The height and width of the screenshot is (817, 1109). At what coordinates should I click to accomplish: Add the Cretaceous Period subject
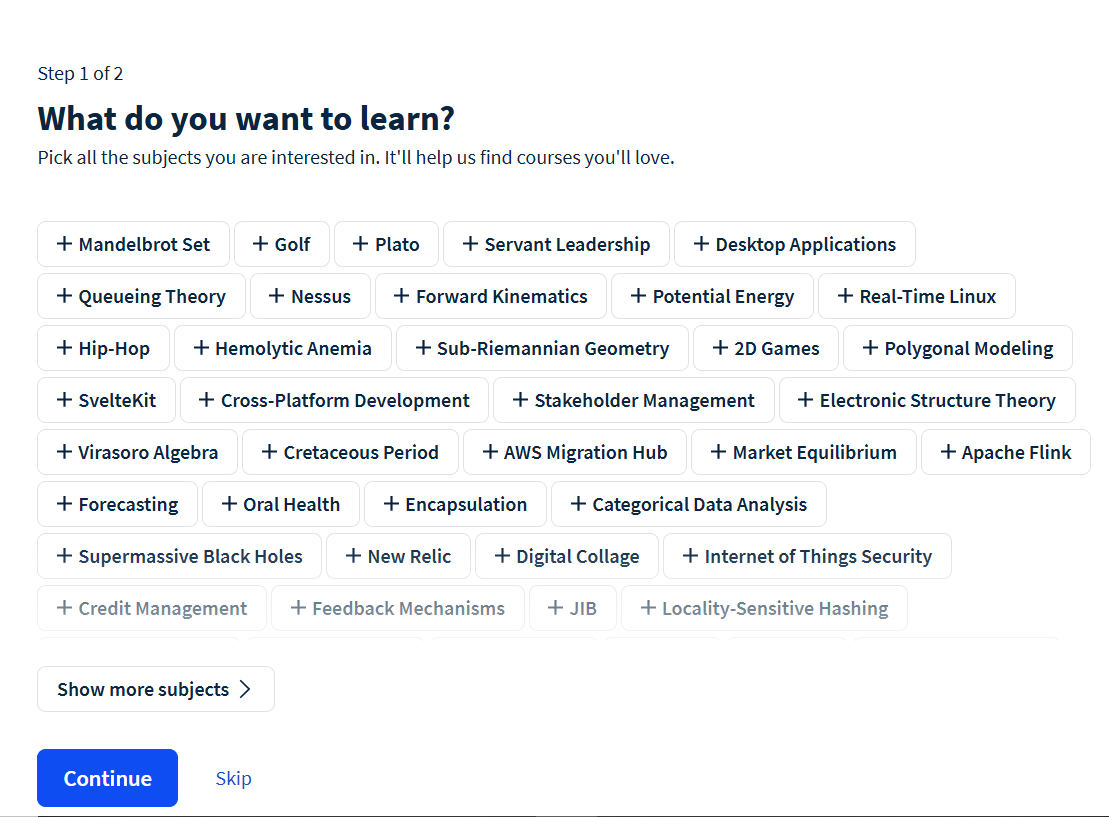click(350, 452)
